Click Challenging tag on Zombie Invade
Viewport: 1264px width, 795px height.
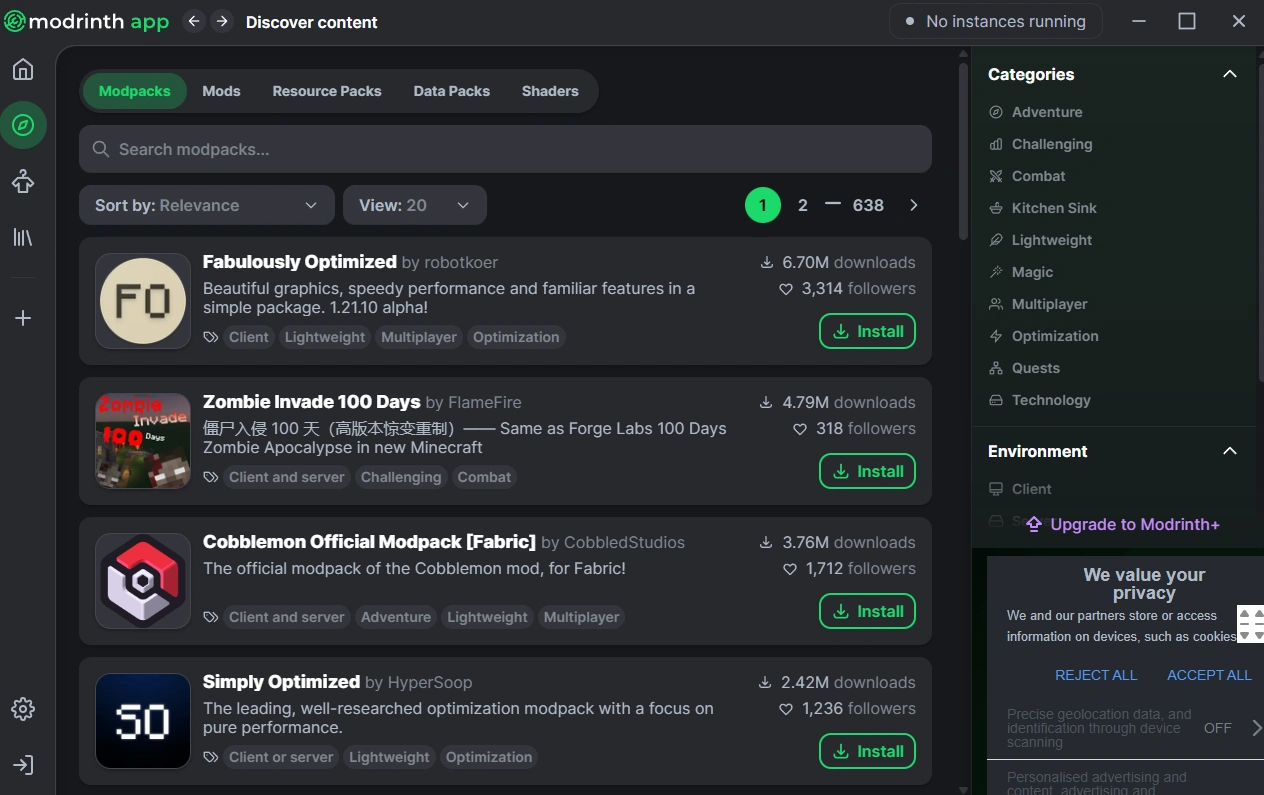click(401, 477)
